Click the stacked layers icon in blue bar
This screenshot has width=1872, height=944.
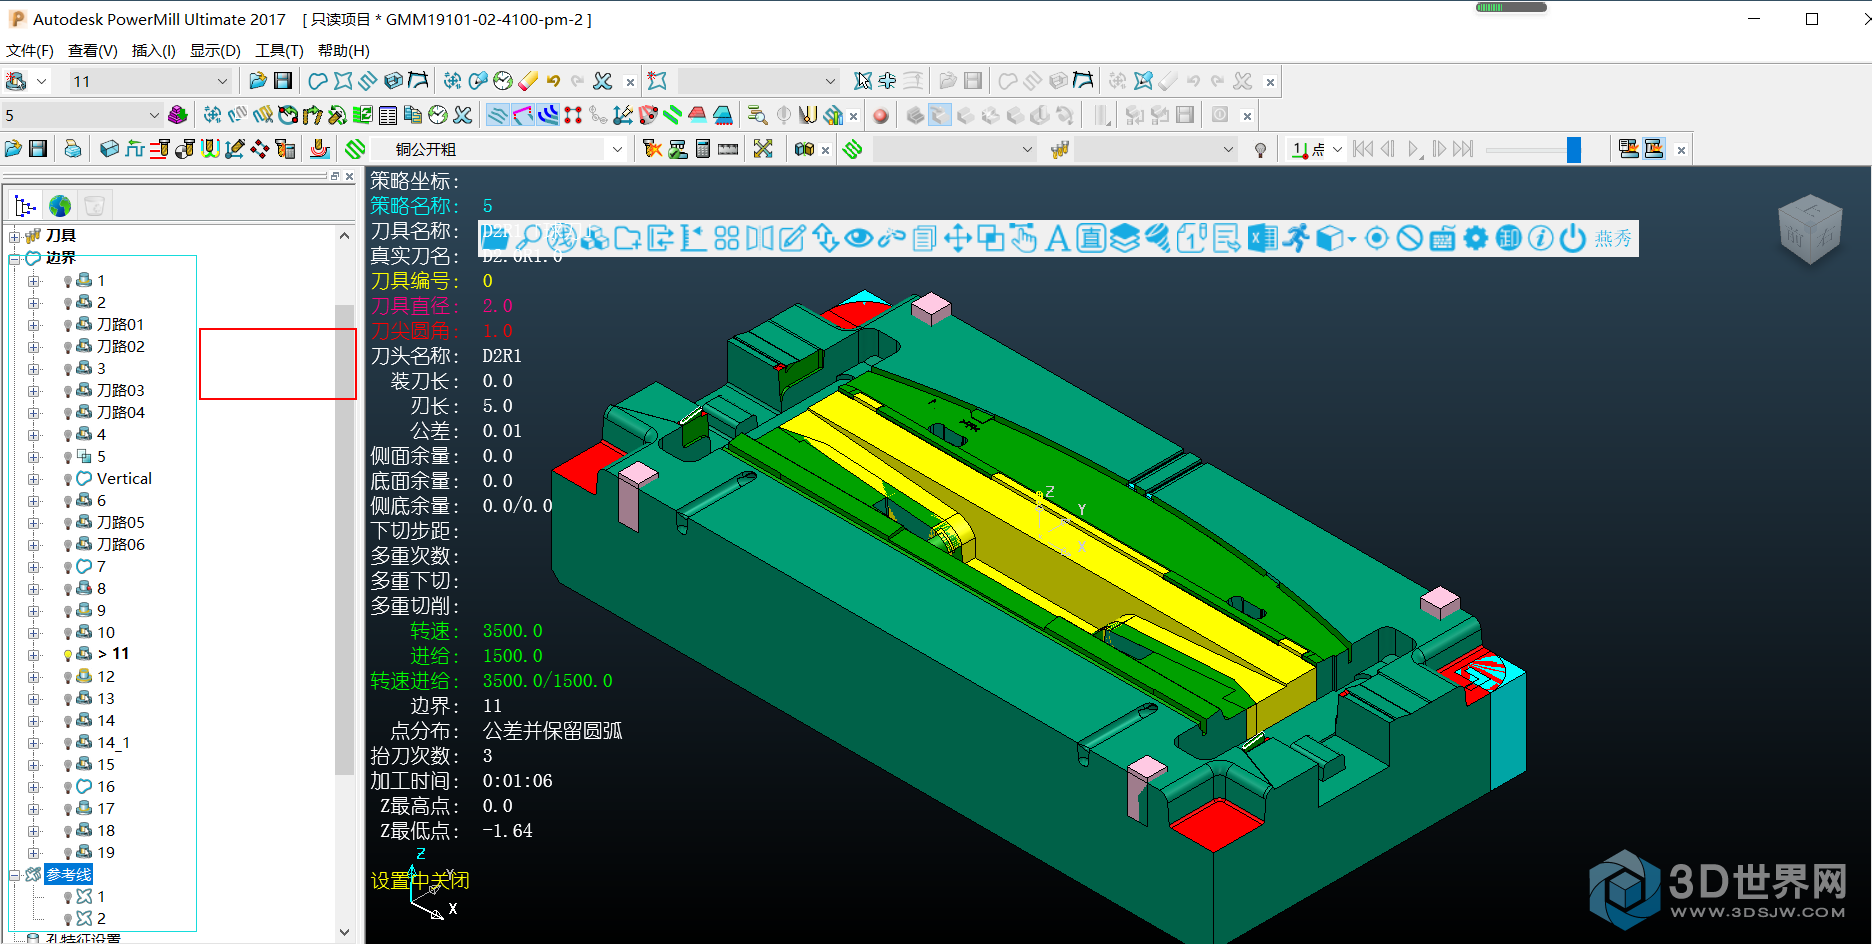pos(1124,238)
